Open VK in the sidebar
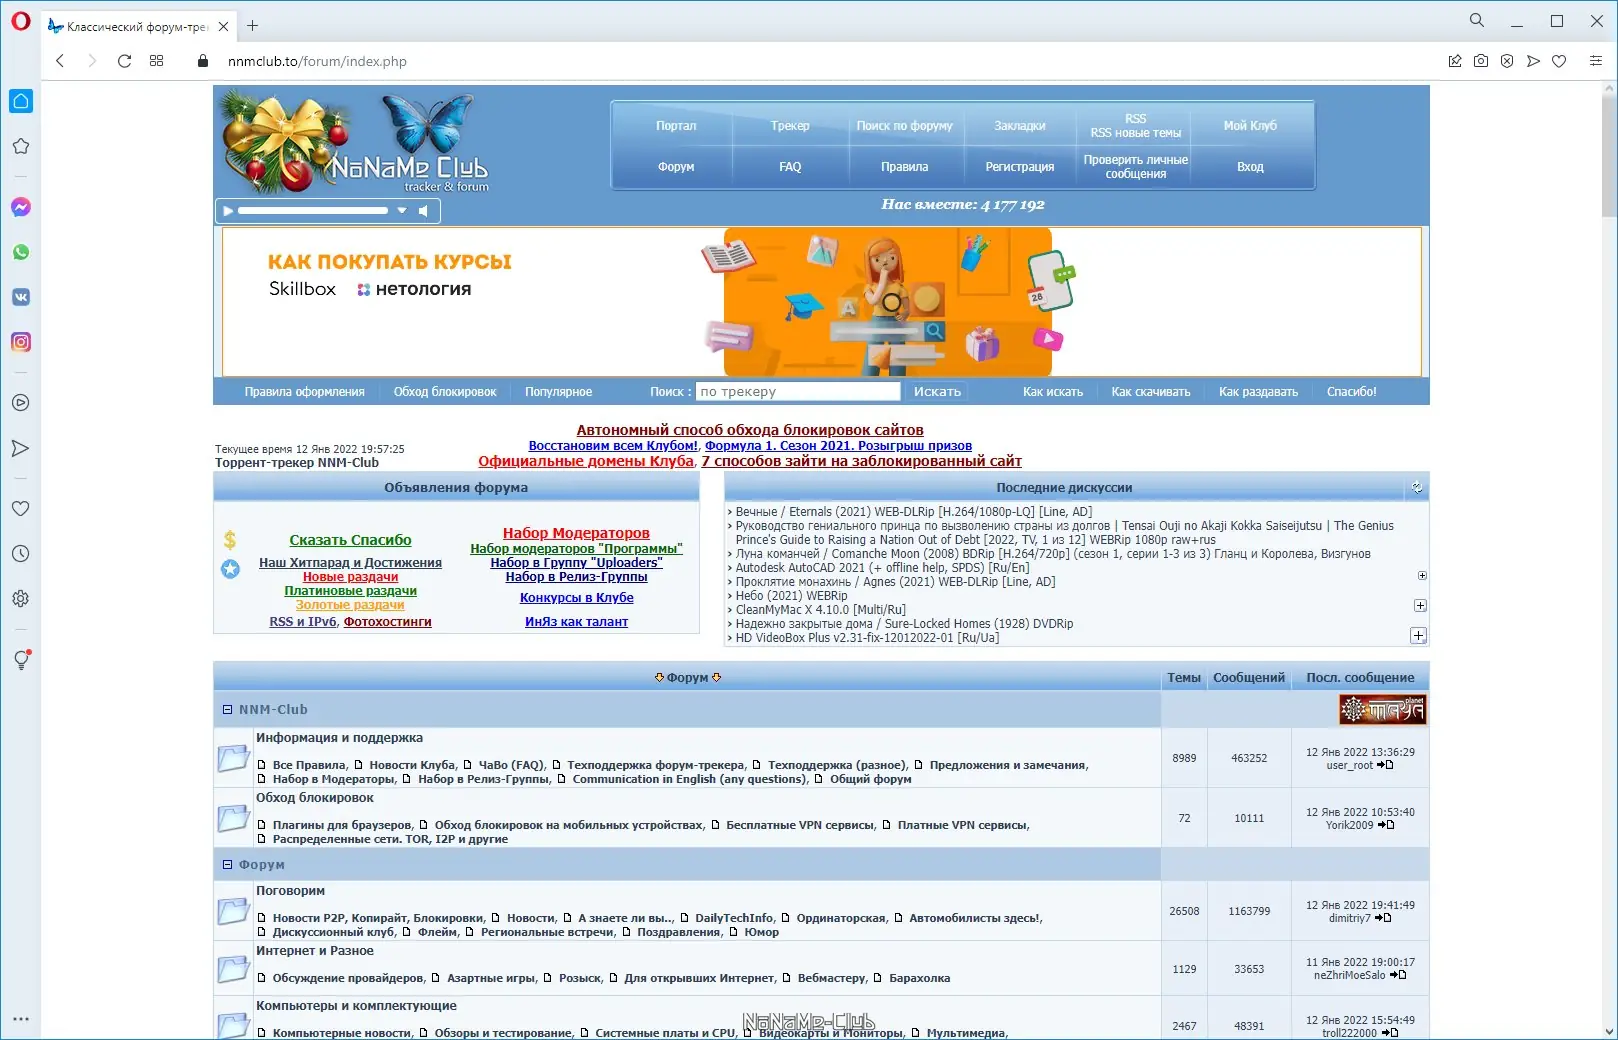The height and width of the screenshot is (1040, 1618). [x=20, y=297]
